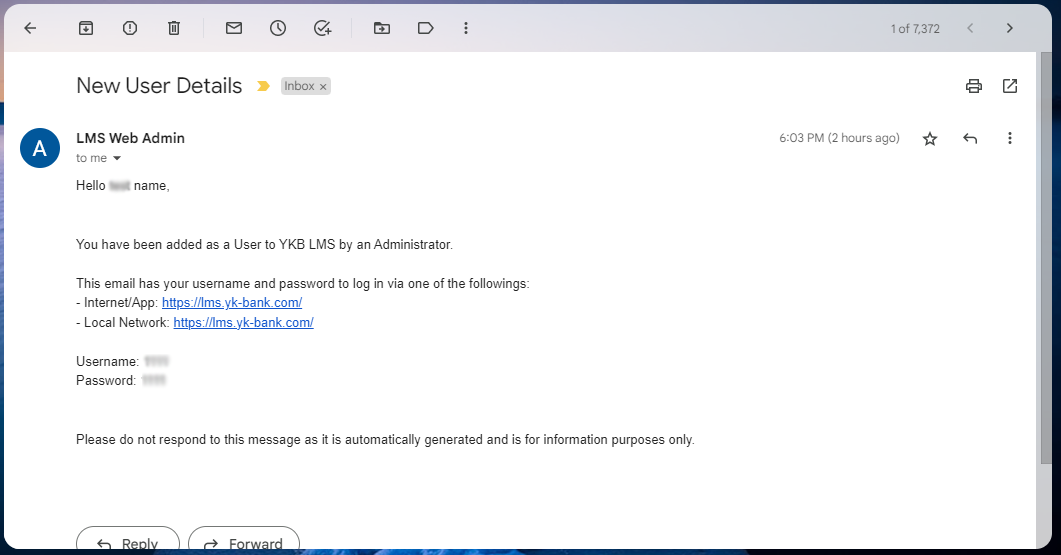Viewport: 1061px width, 555px height.
Task: Print the New User Details email
Action: pyautogui.click(x=974, y=86)
